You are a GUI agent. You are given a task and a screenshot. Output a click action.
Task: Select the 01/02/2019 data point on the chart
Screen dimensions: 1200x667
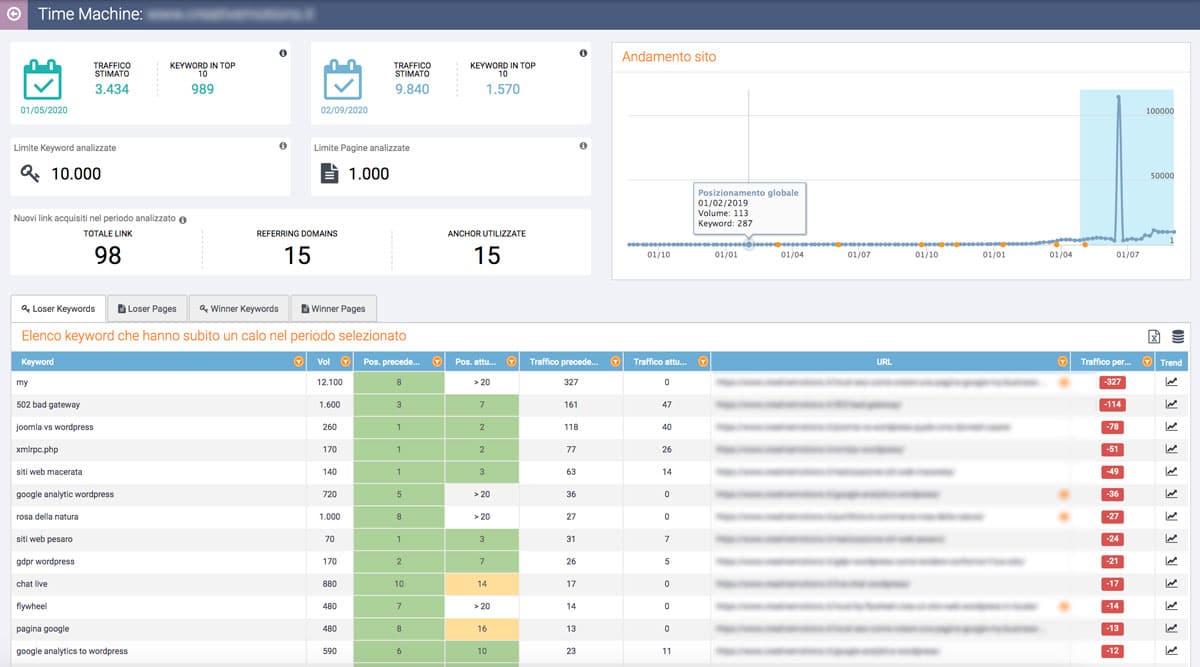750,244
